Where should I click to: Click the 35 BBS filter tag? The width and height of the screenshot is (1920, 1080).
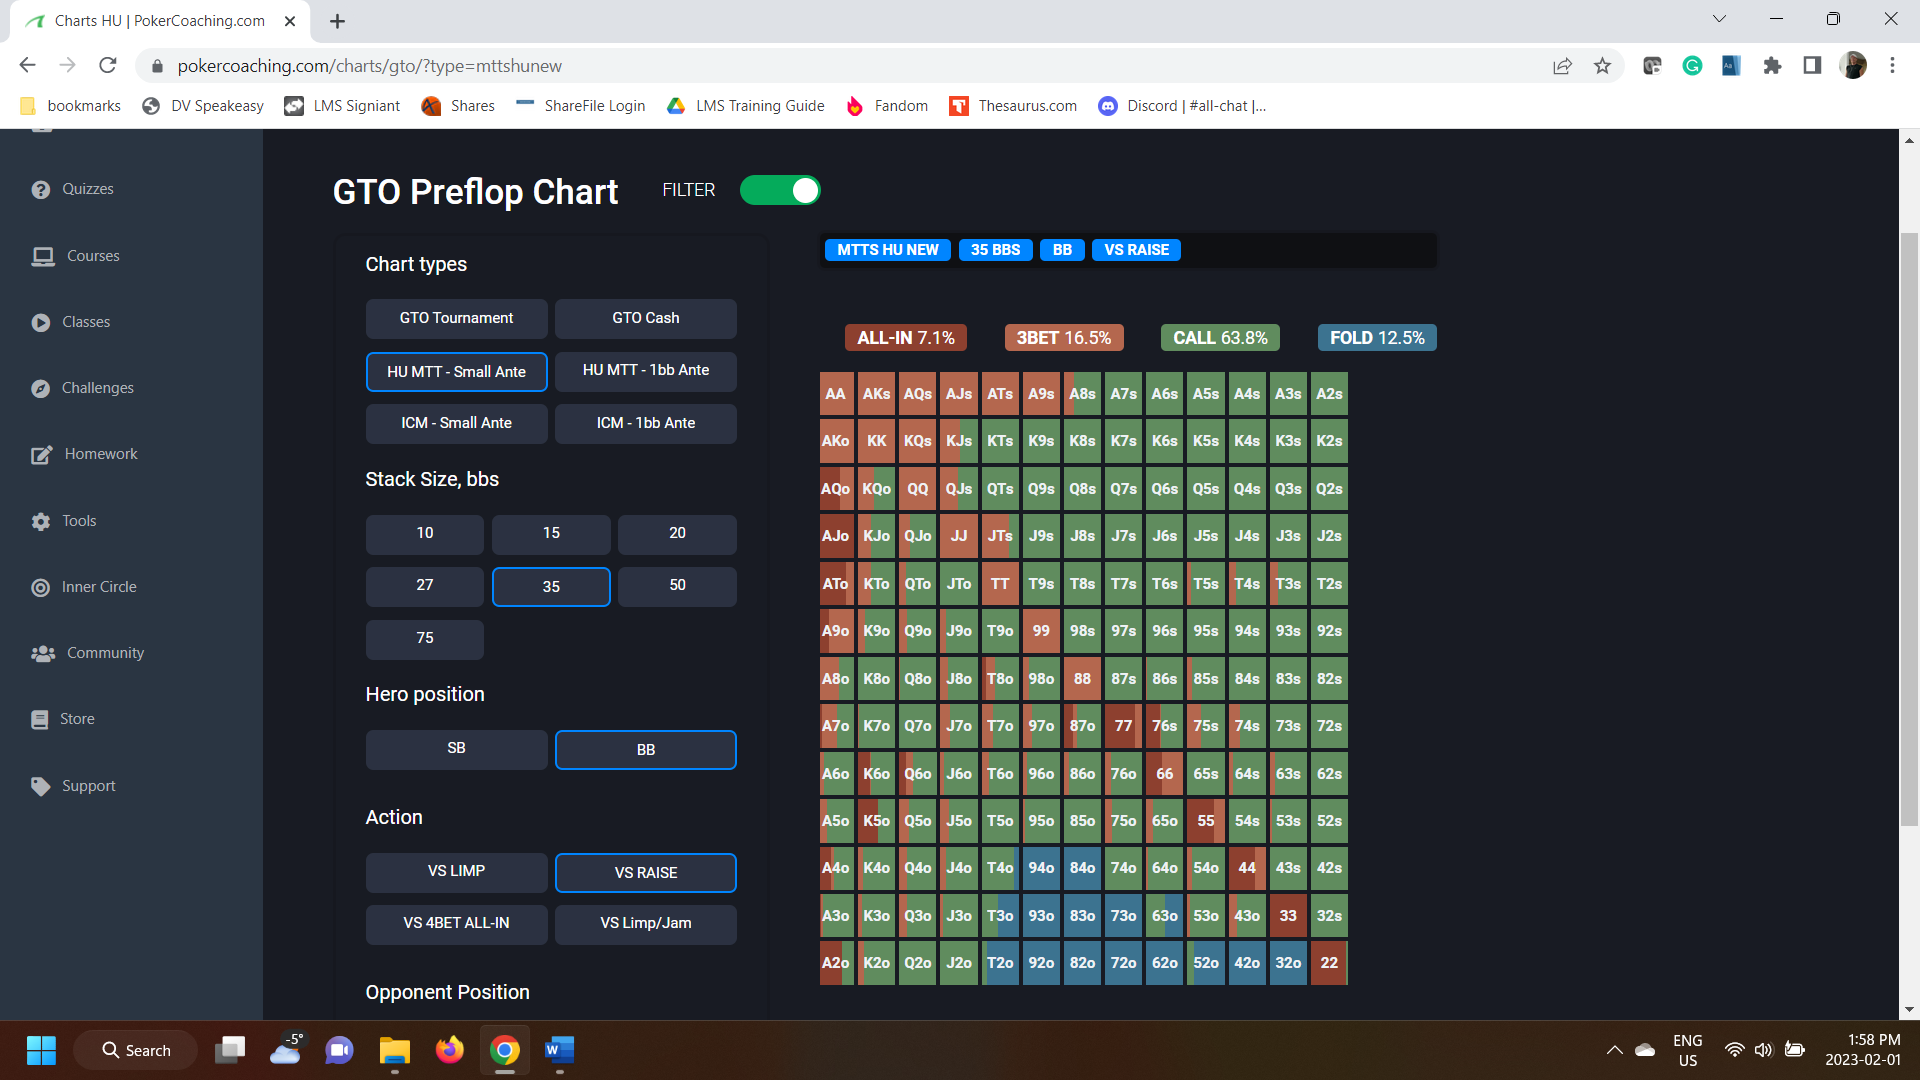pyautogui.click(x=995, y=250)
